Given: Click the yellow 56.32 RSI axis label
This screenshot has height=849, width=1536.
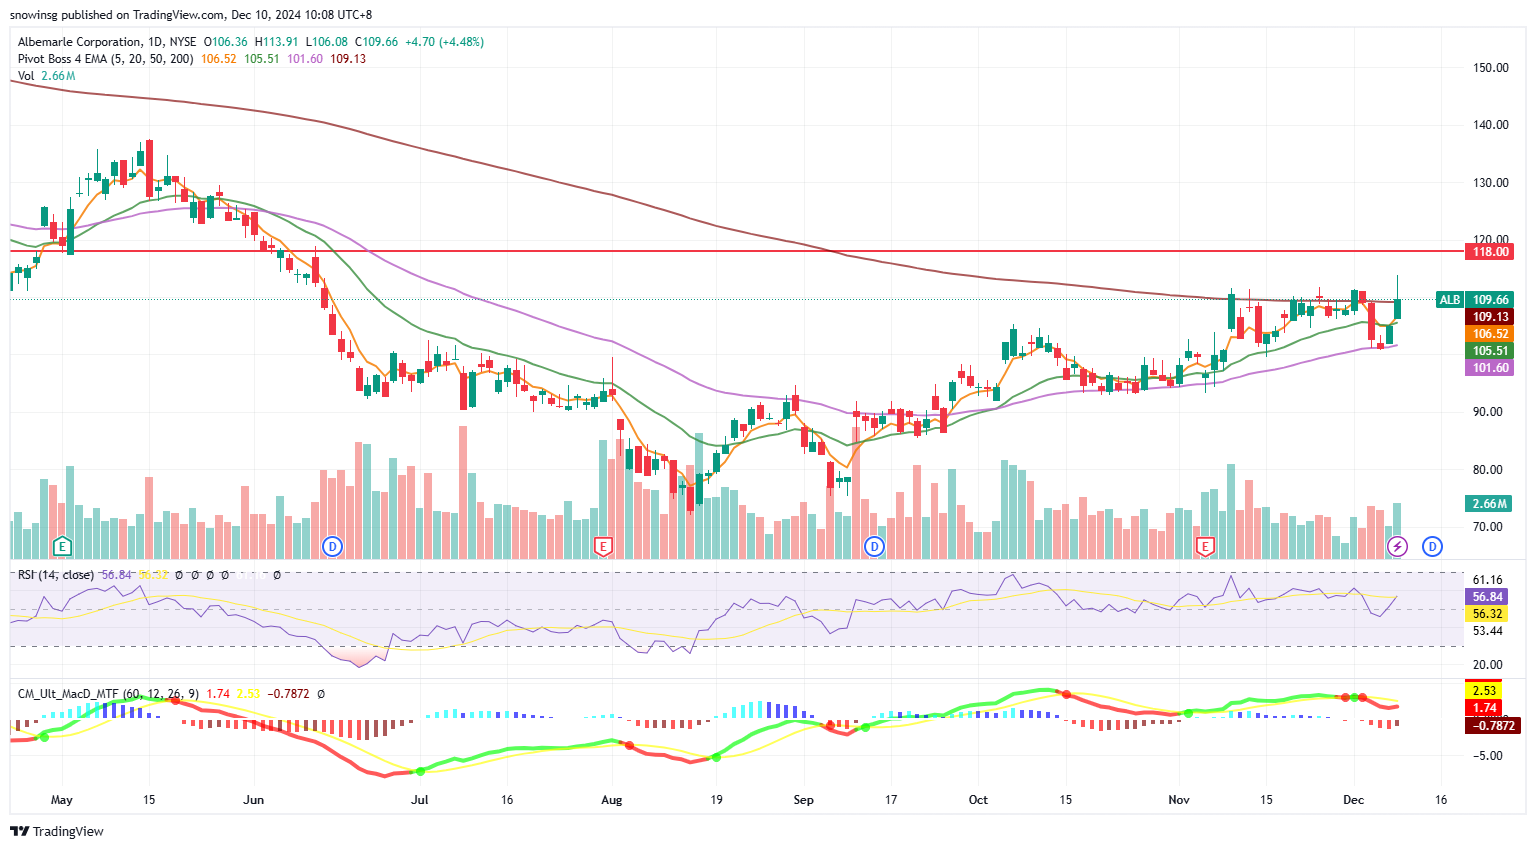Looking at the screenshot, I should click(1487, 614).
